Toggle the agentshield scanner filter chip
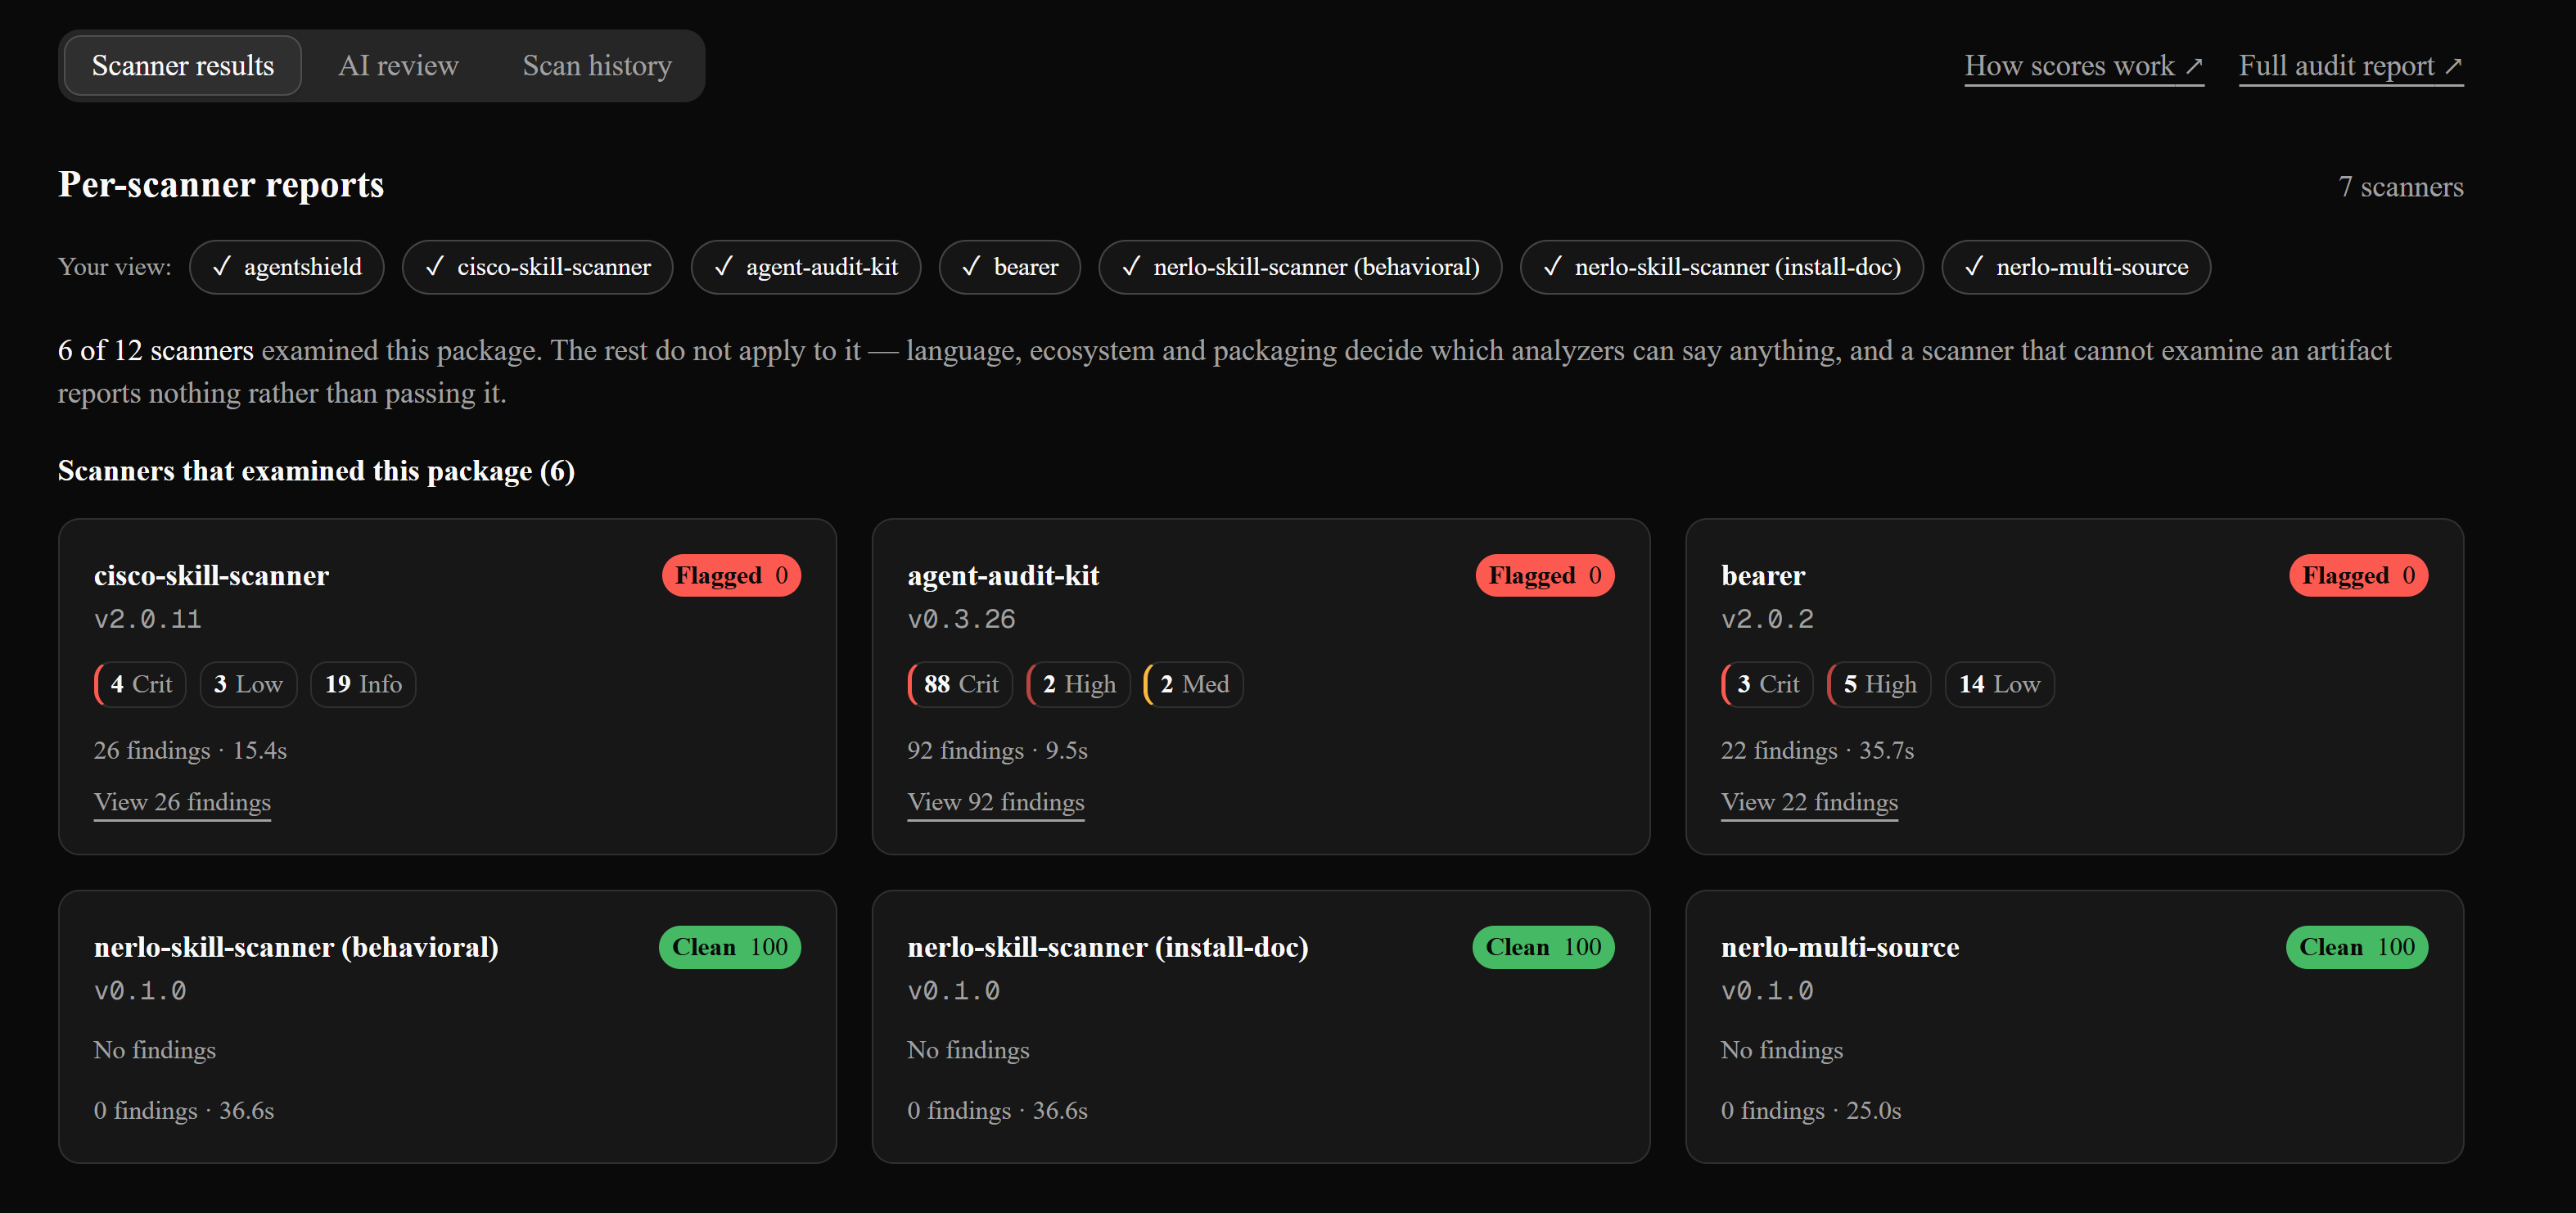 [286, 267]
